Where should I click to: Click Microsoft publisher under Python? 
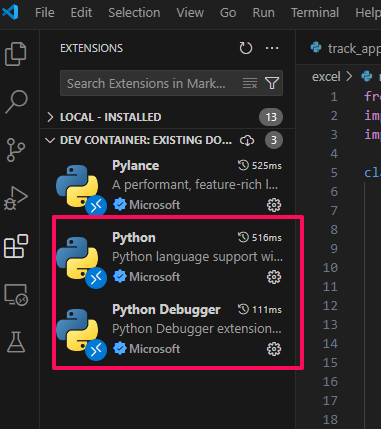(155, 277)
